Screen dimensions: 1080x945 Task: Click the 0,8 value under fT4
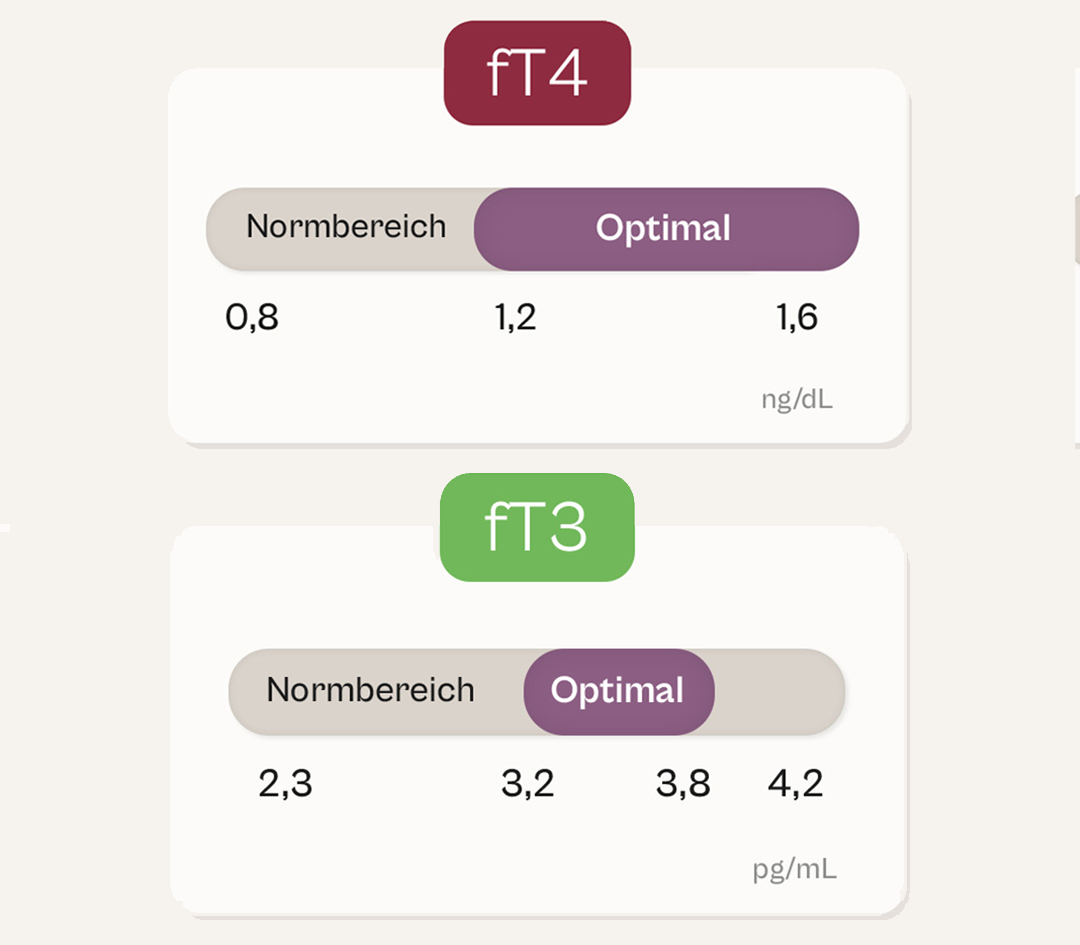pos(252,318)
